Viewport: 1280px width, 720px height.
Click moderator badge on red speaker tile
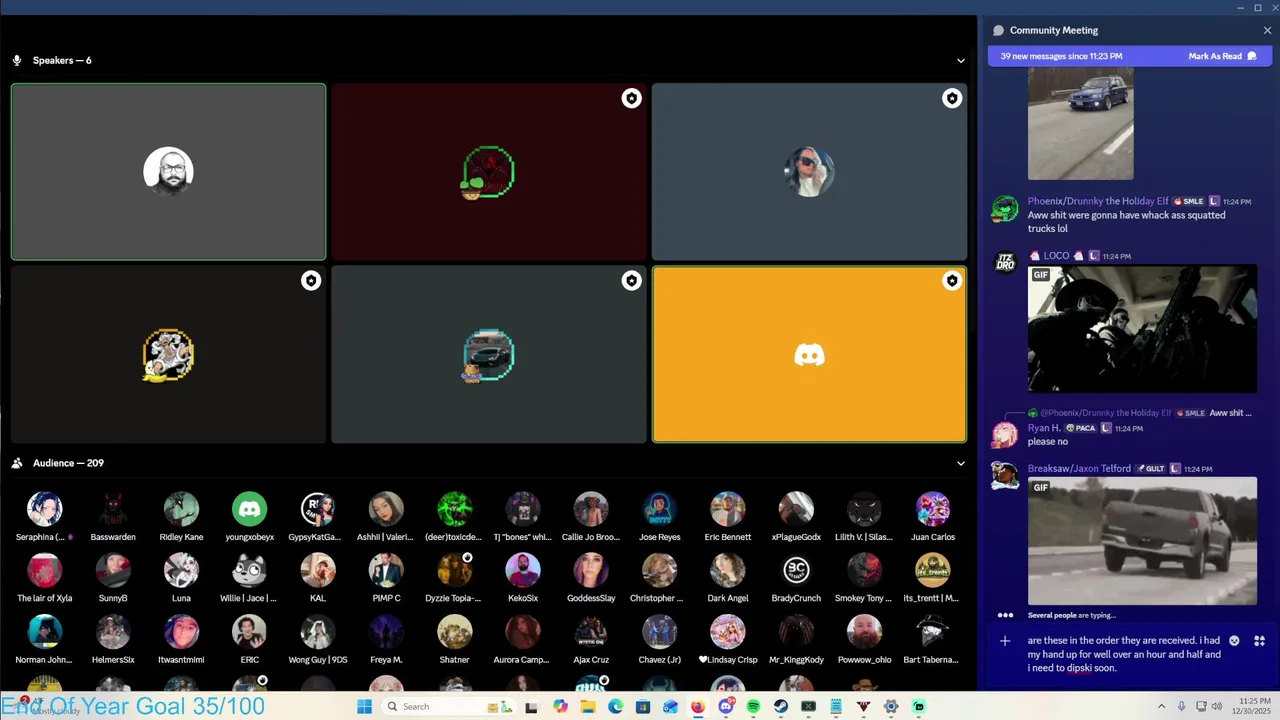[x=631, y=98]
